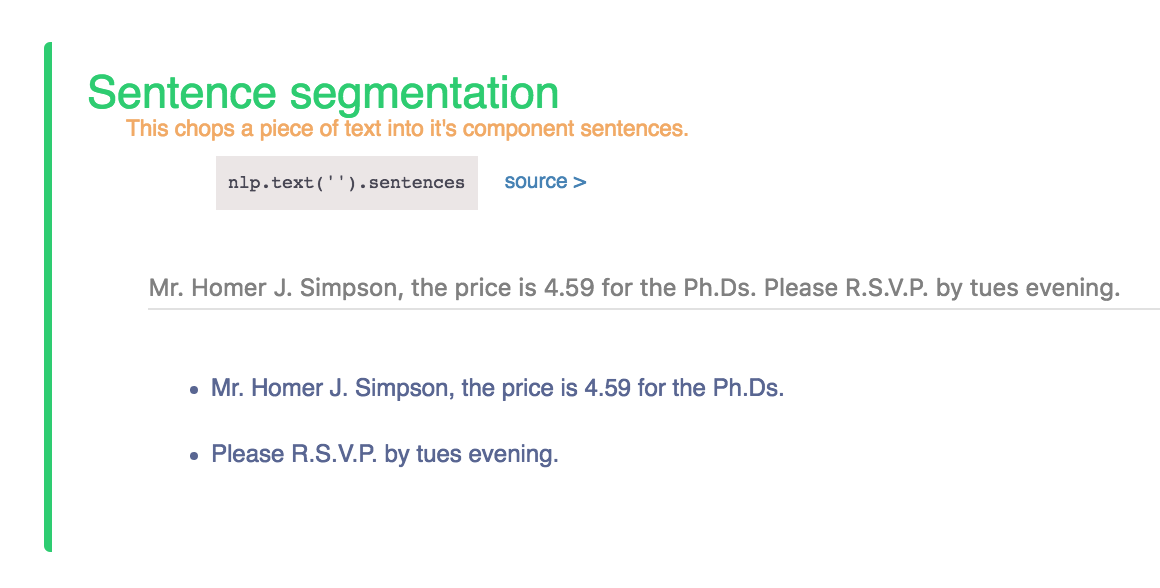Click the nlp.text('').sentences code block
This screenshot has width=1160, height=588.
point(346,183)
